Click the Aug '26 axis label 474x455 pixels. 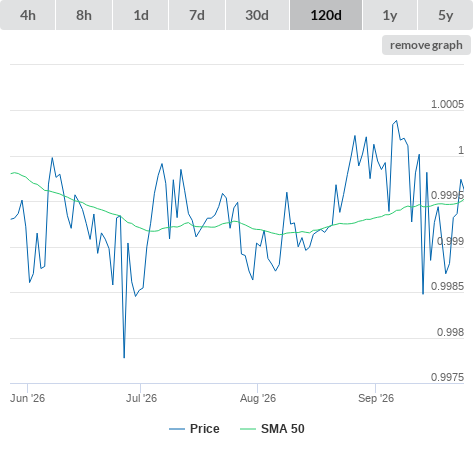pos(258,398)
